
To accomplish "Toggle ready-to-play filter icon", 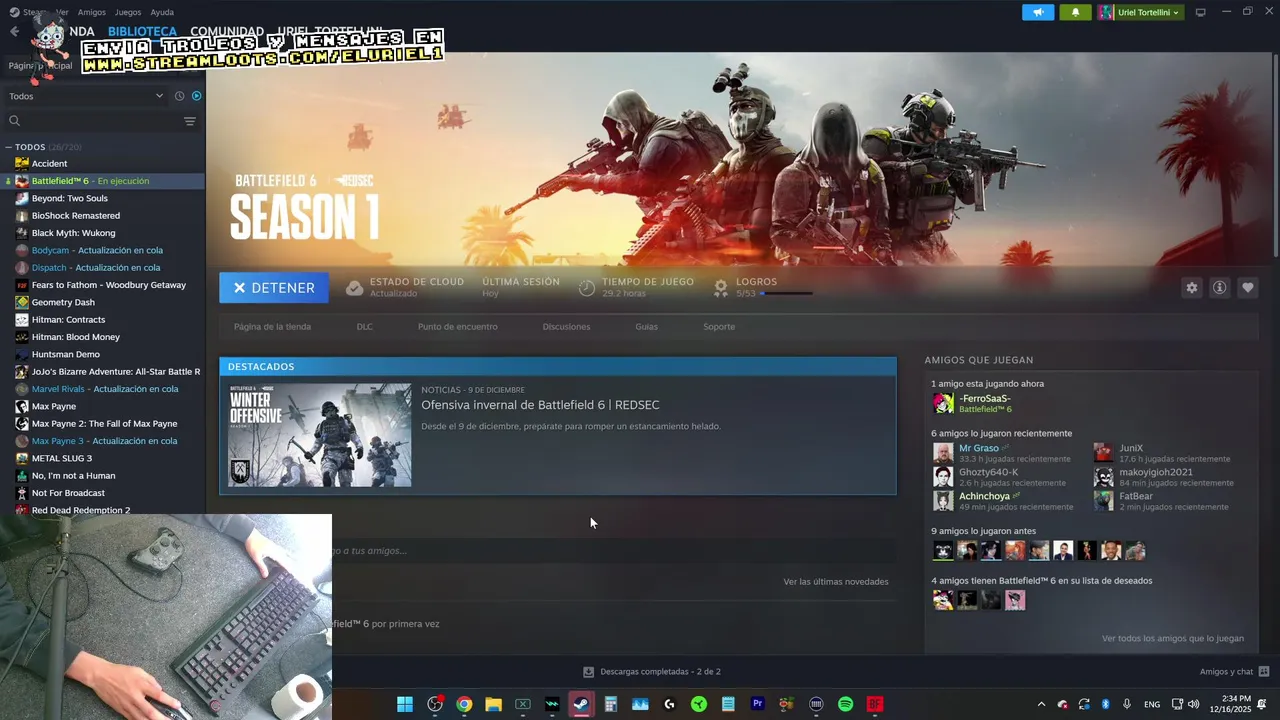I will pos(196,96).
